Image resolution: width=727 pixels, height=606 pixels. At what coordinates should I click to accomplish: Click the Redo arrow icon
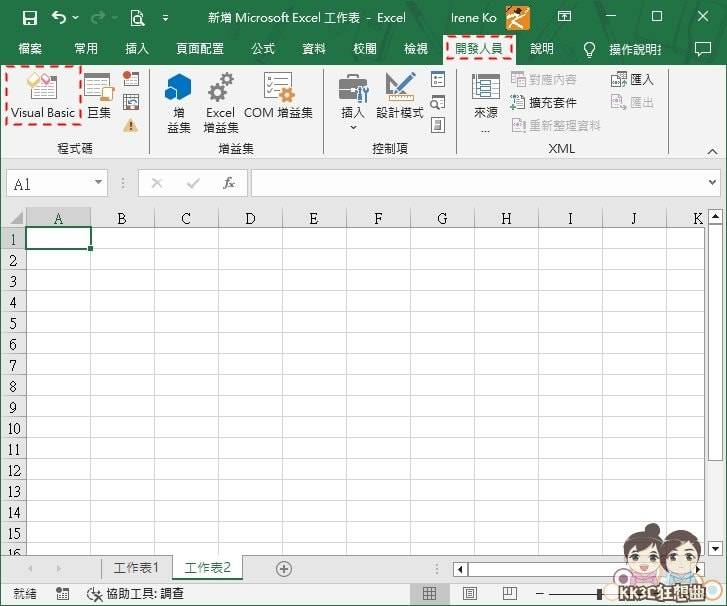click(98, 18)
